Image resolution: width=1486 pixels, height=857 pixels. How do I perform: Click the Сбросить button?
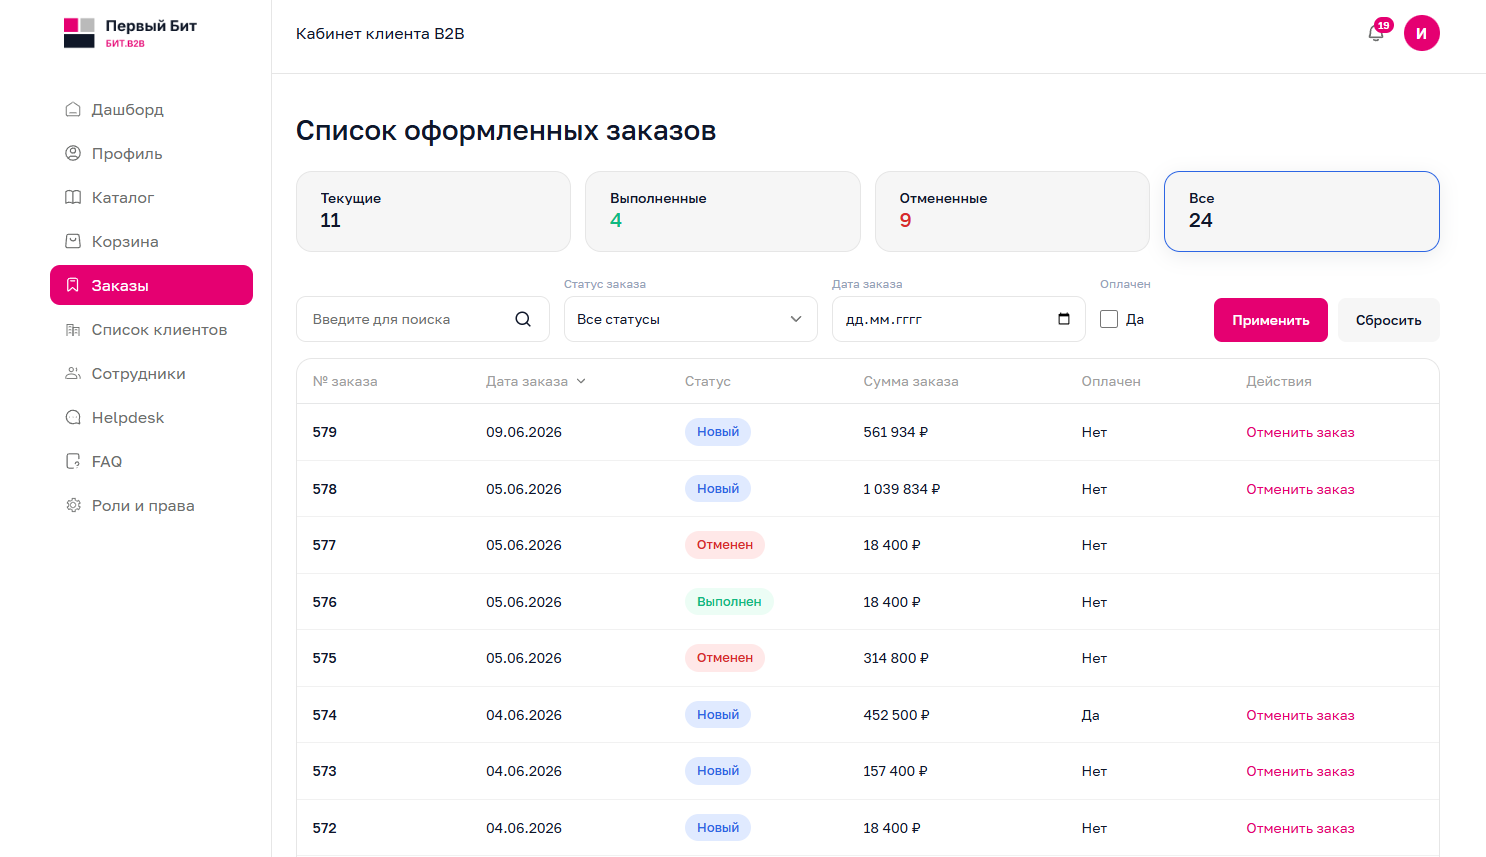coord(1389,320)
